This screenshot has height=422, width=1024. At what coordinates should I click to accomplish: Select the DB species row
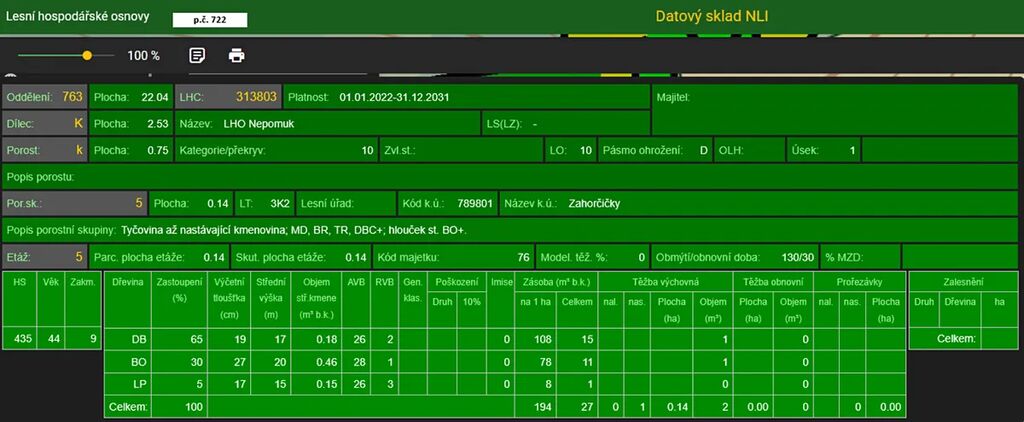(x=139, y=340)
